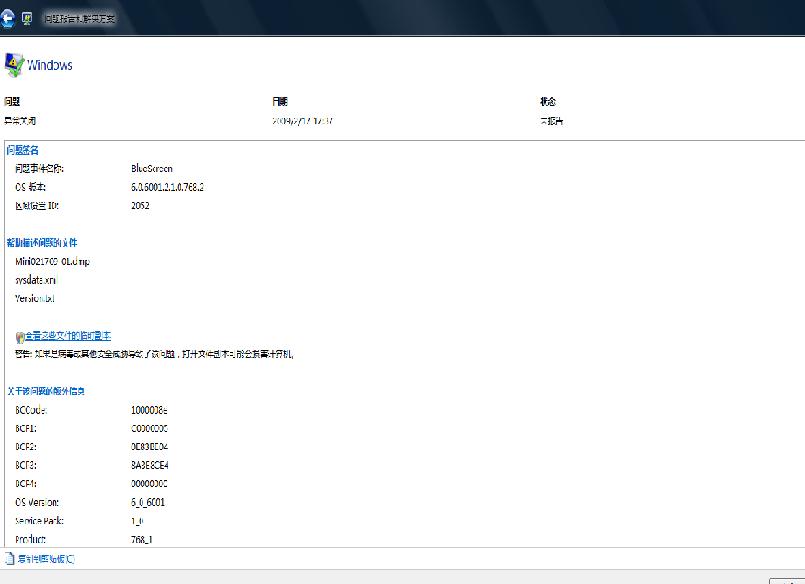This screenshot has width=805, height=584.
Task: Select locale ID value 2052
Action: [x=140, y=206]
